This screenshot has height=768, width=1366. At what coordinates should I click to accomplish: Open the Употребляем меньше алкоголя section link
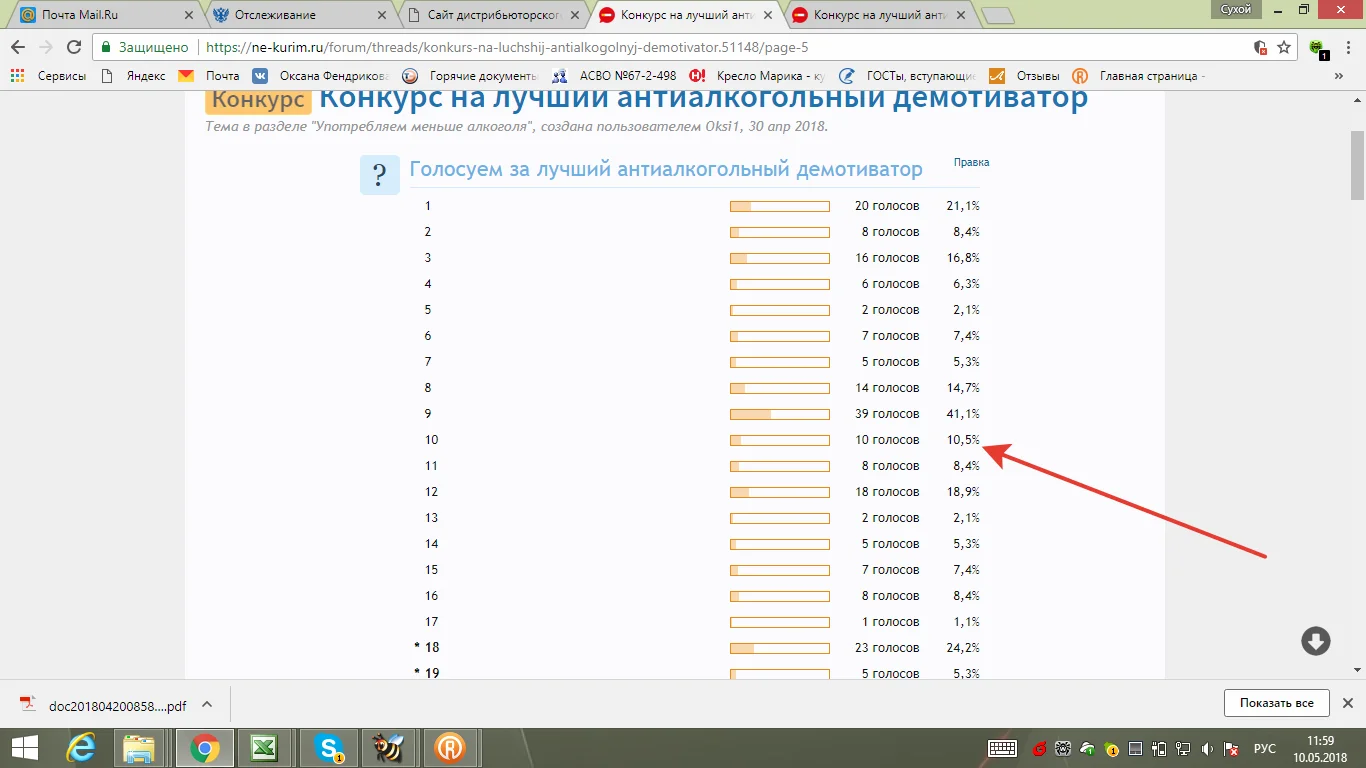tap(423, 126)
